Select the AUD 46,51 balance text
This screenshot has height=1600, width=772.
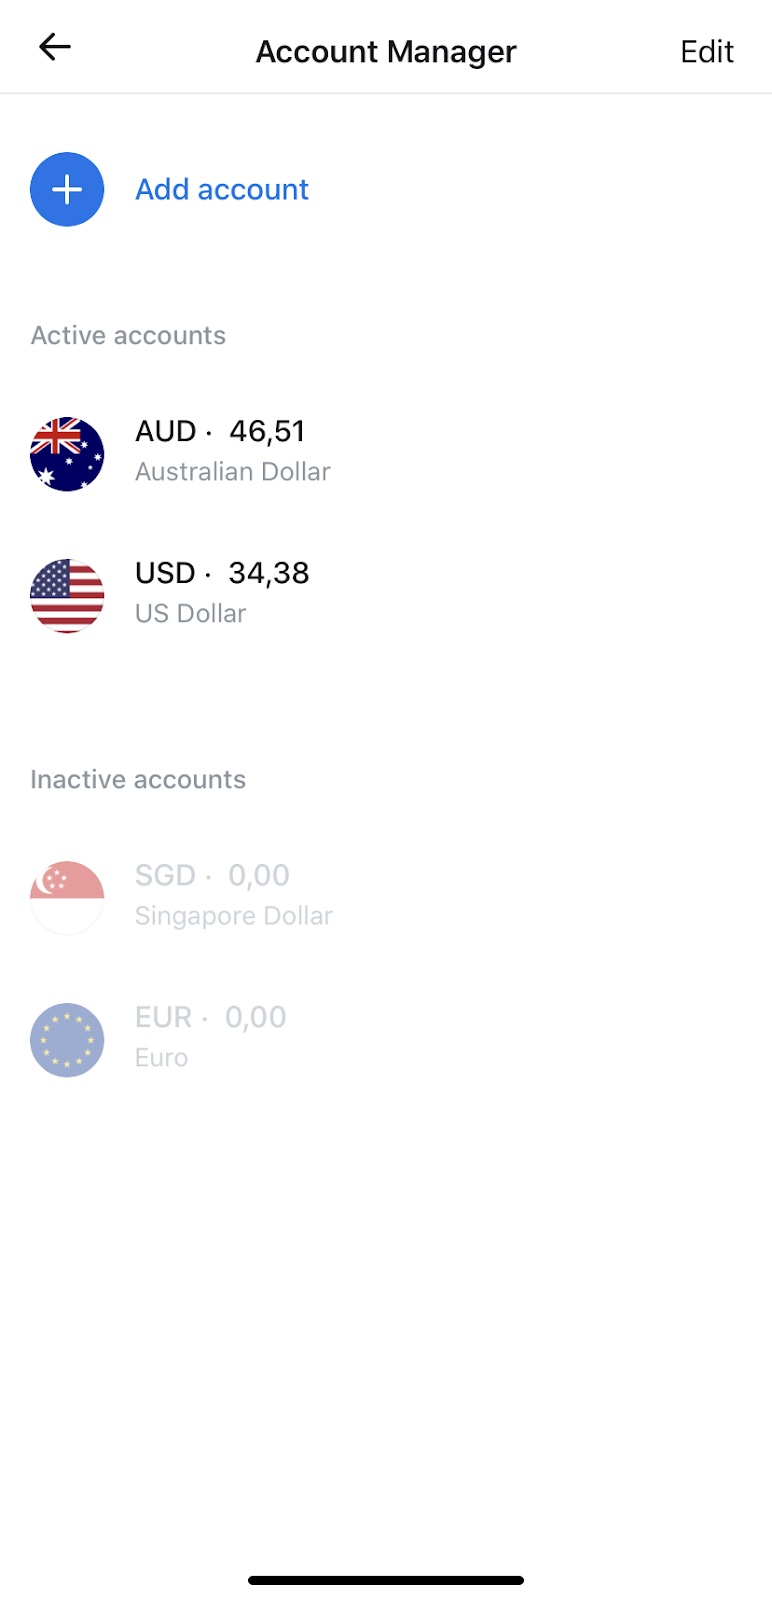click(220, 432)
